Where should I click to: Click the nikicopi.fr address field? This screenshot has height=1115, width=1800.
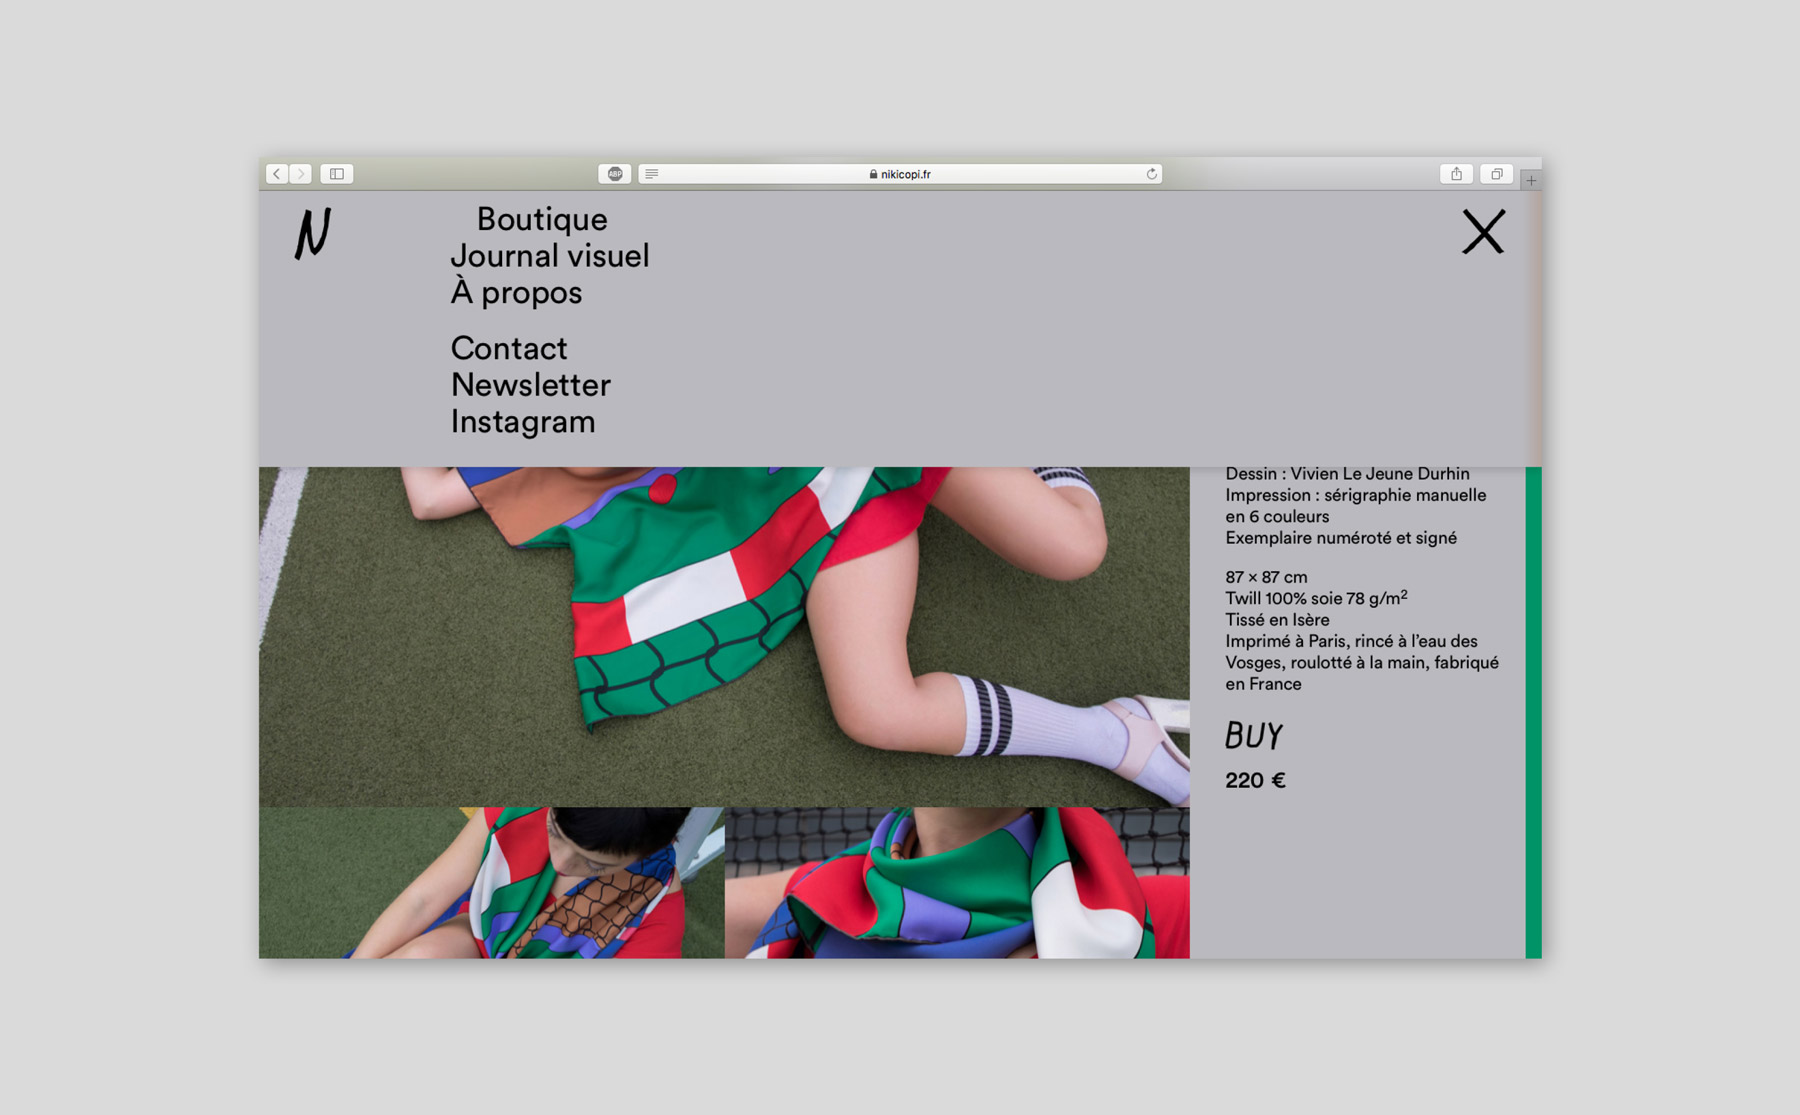pyautogui.click(x=900, y=174)
